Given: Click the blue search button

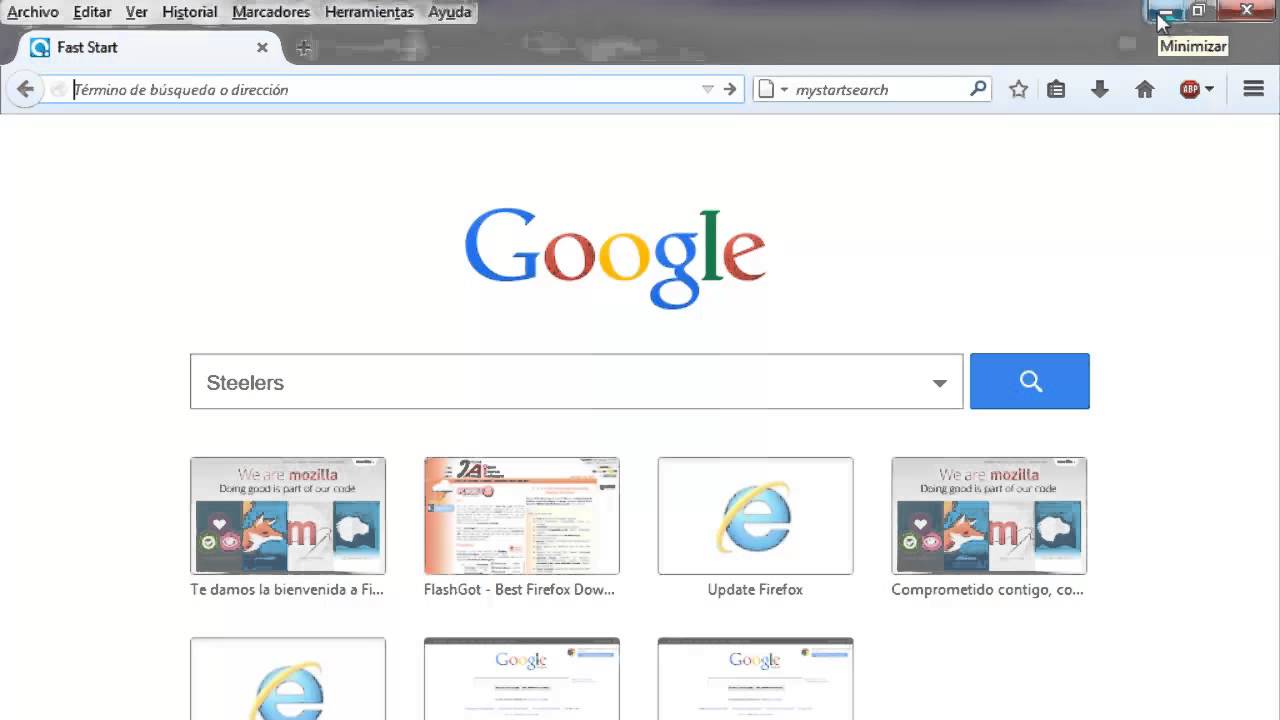Looking at the screenshot, I should tap(1029, 381).
